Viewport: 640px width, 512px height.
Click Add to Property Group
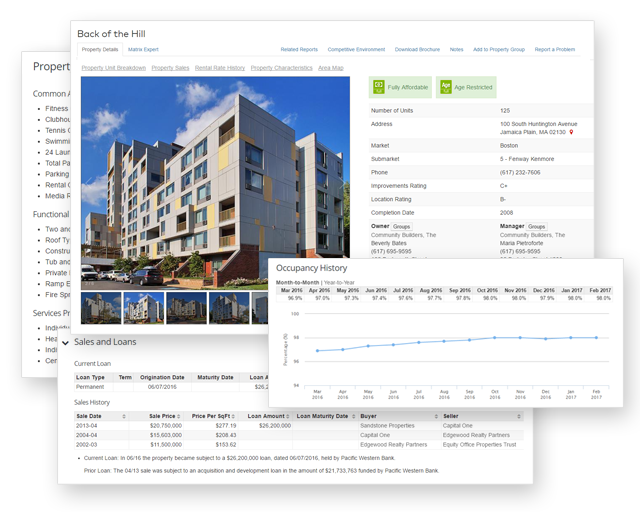point(497,48)
